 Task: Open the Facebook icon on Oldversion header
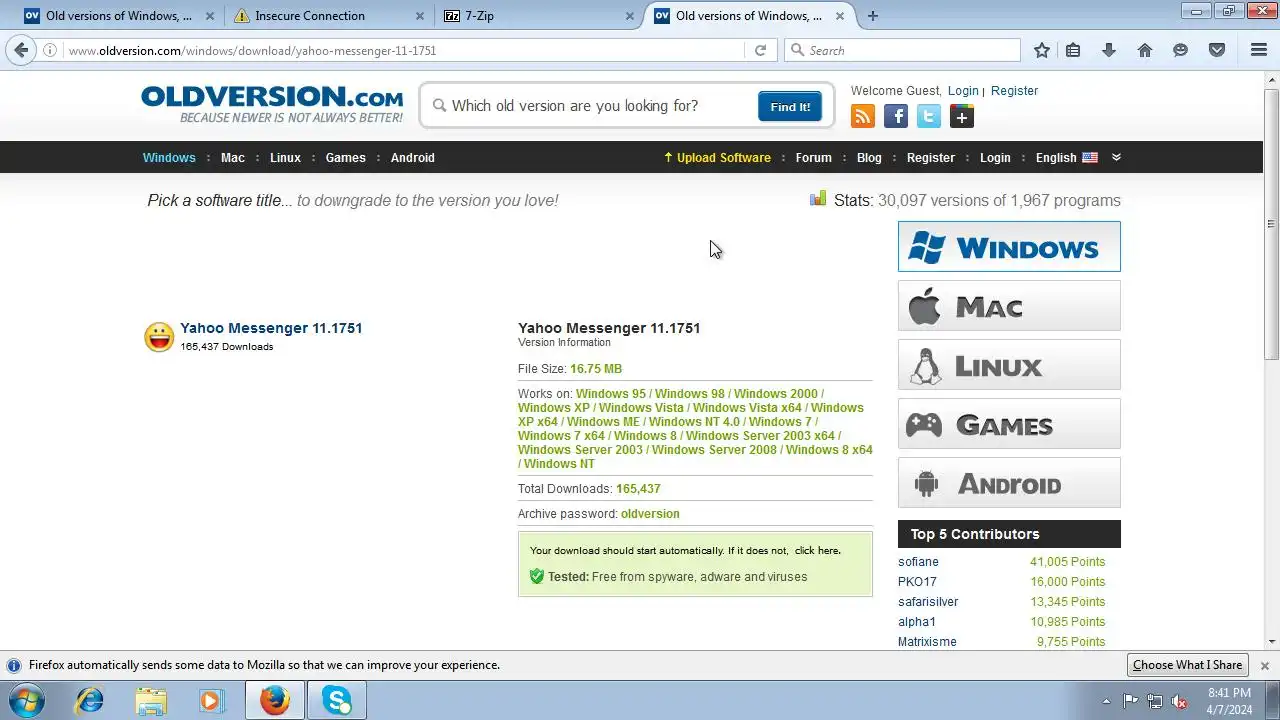(x=896, y=117)
